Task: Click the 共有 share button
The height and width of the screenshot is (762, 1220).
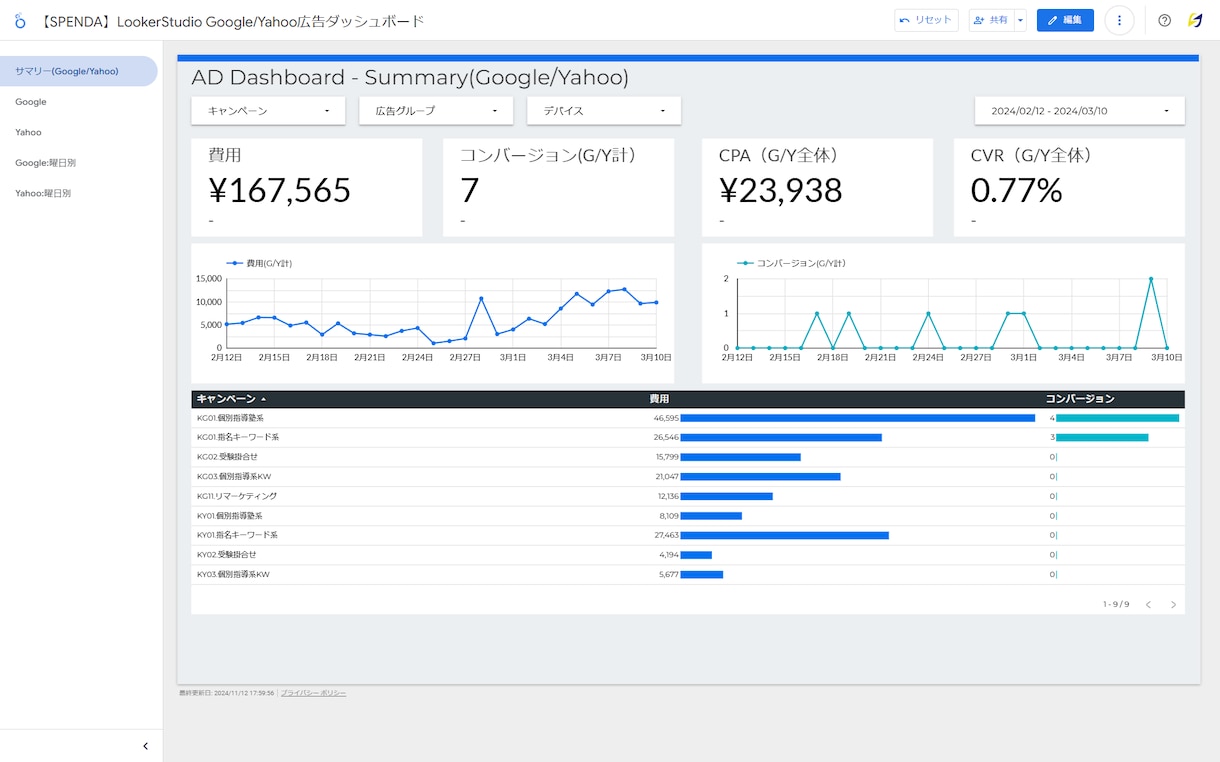Action: tap(991, 20)
